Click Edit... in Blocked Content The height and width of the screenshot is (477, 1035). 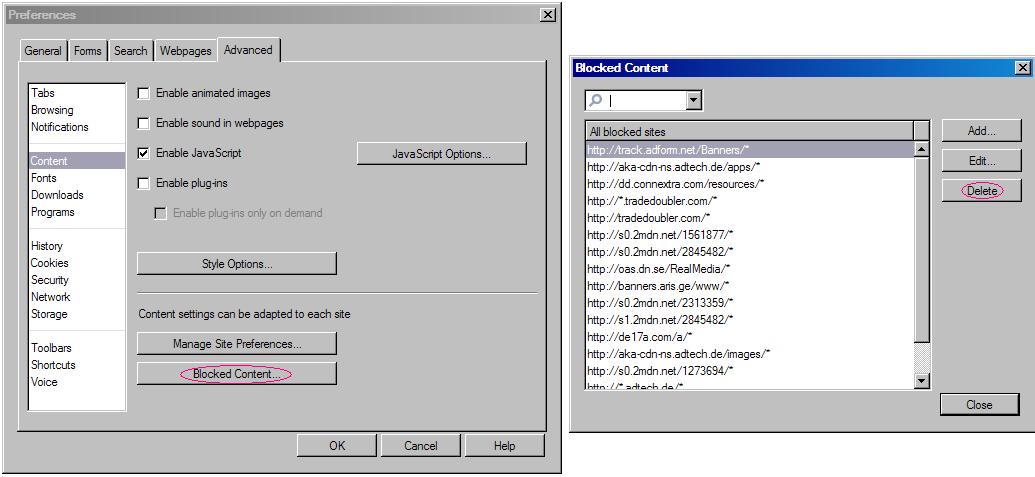coord(982,160)
